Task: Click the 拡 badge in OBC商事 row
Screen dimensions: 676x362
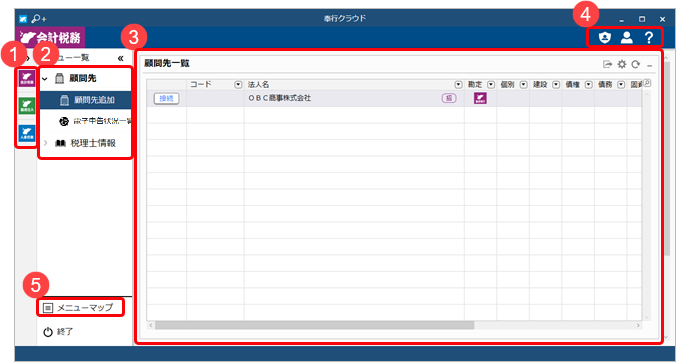Action: pos(449,98)
